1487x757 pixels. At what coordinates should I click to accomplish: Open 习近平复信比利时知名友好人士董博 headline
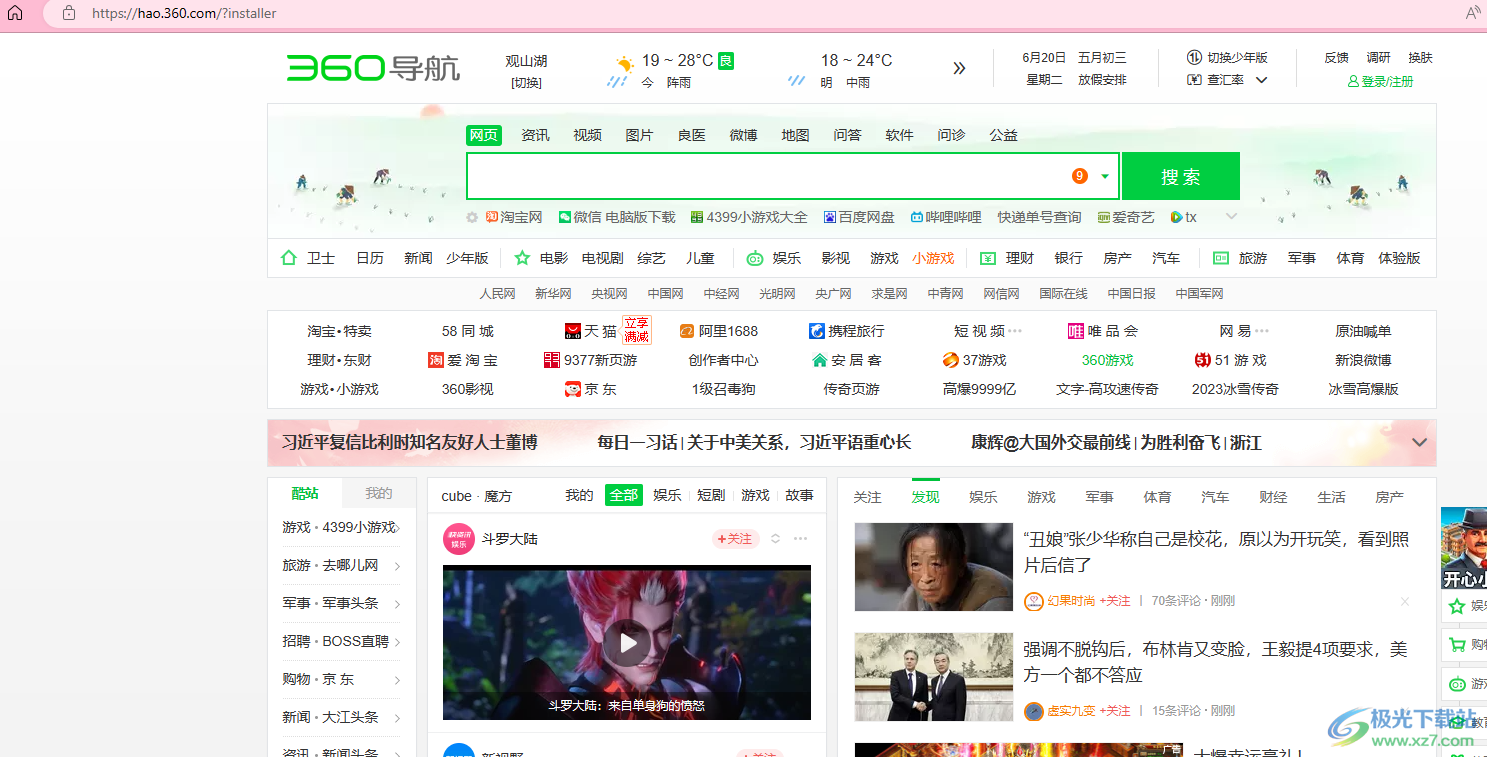(x=410, y=442)
